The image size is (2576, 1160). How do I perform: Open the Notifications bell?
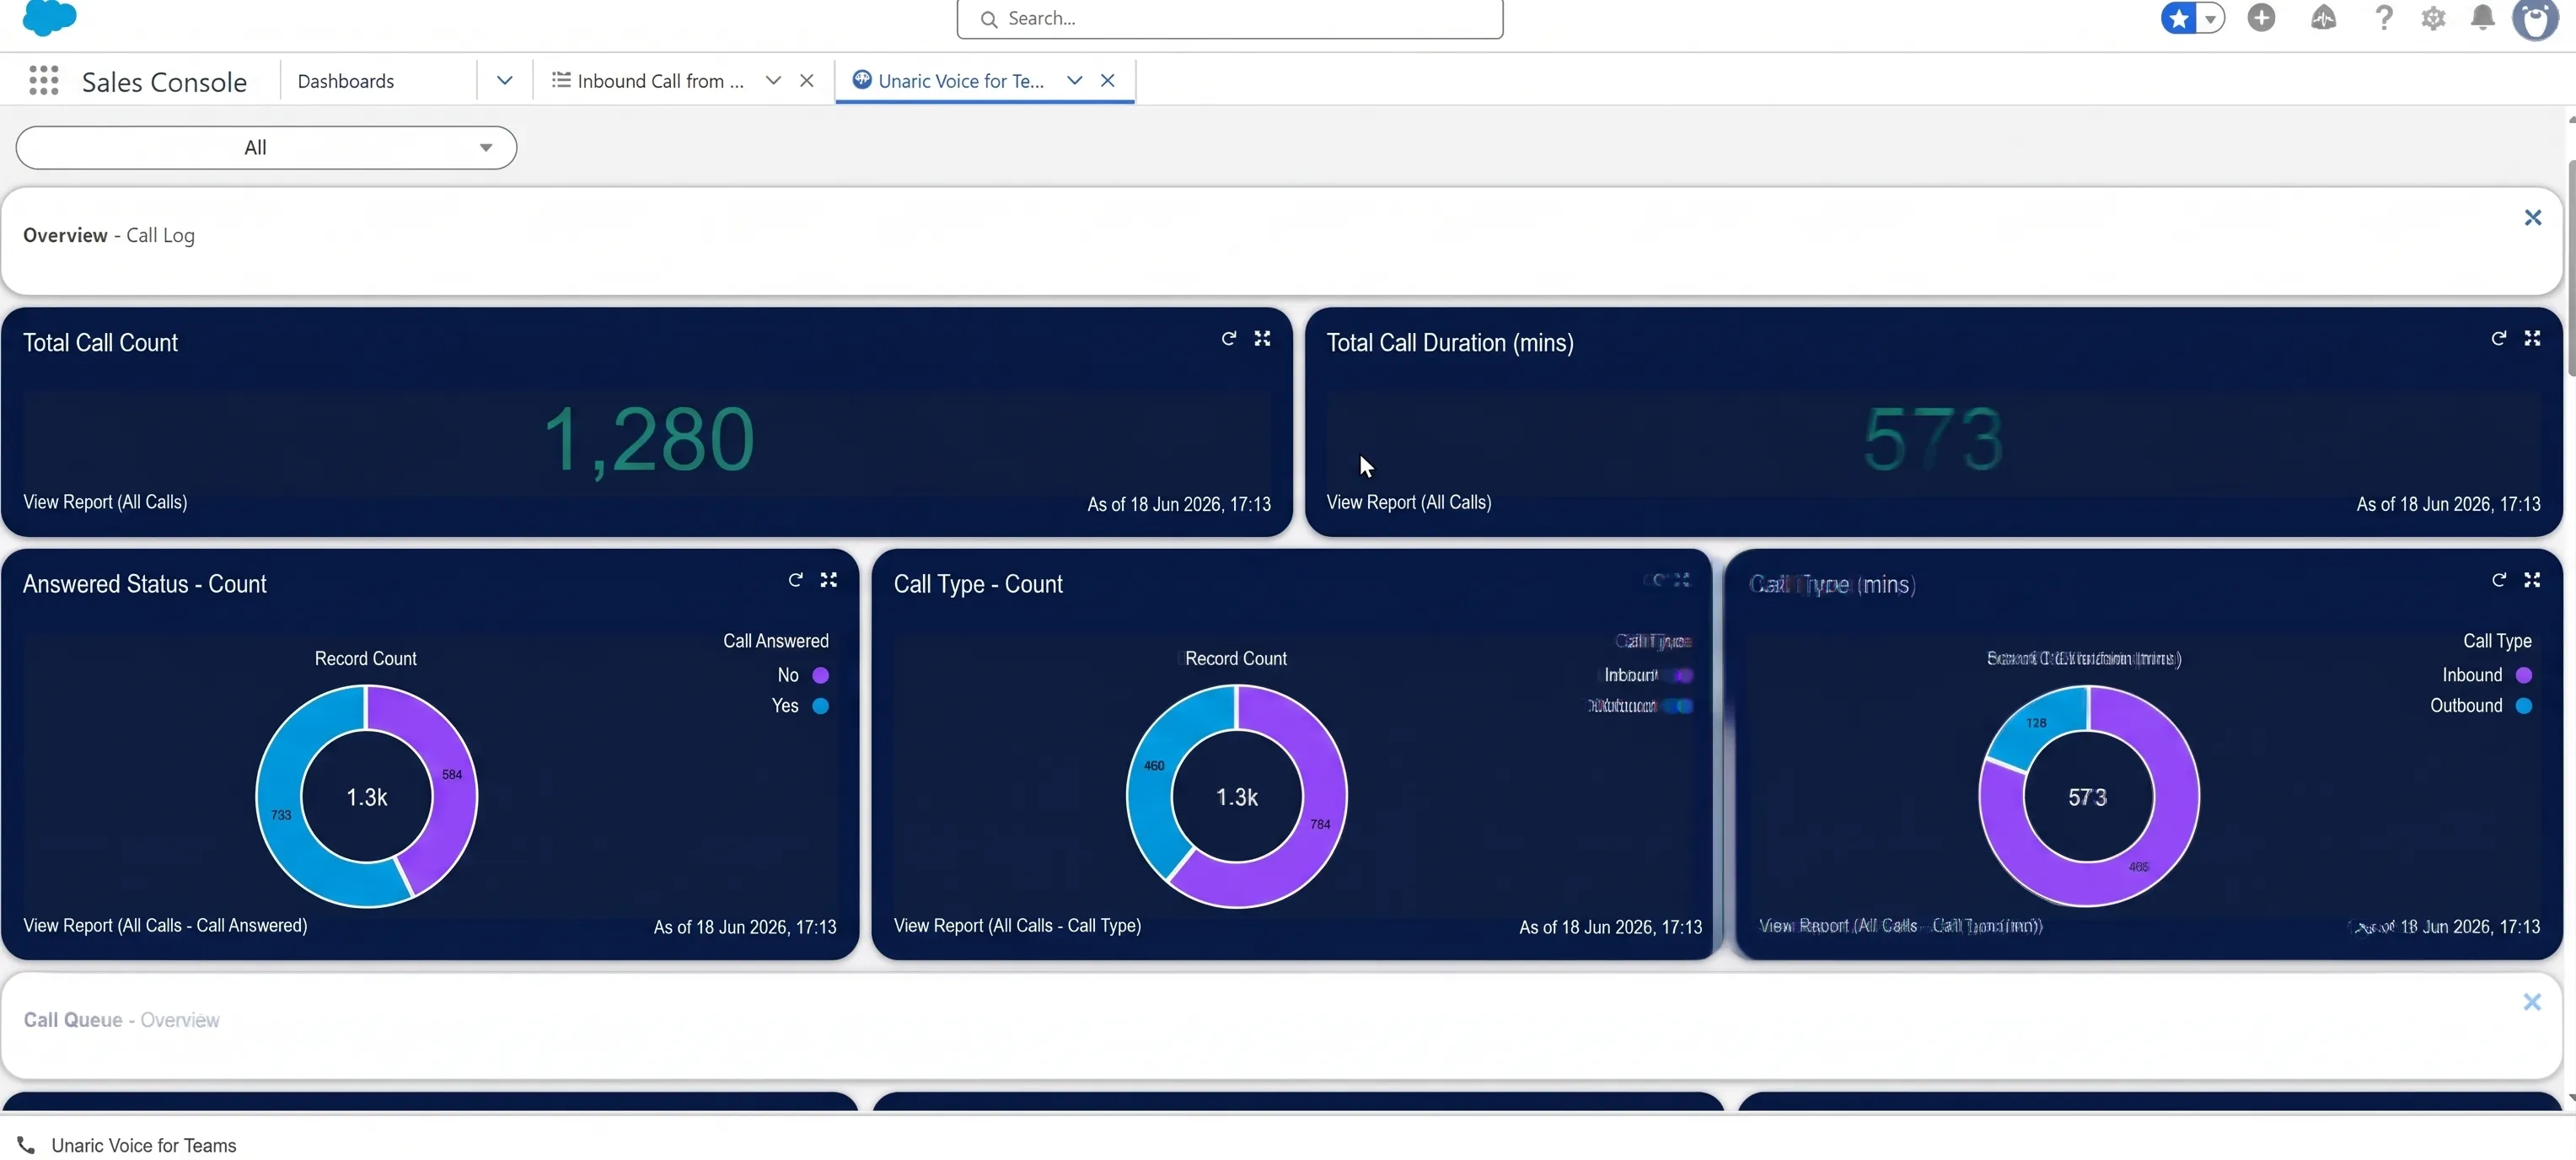coord(2482,18)
